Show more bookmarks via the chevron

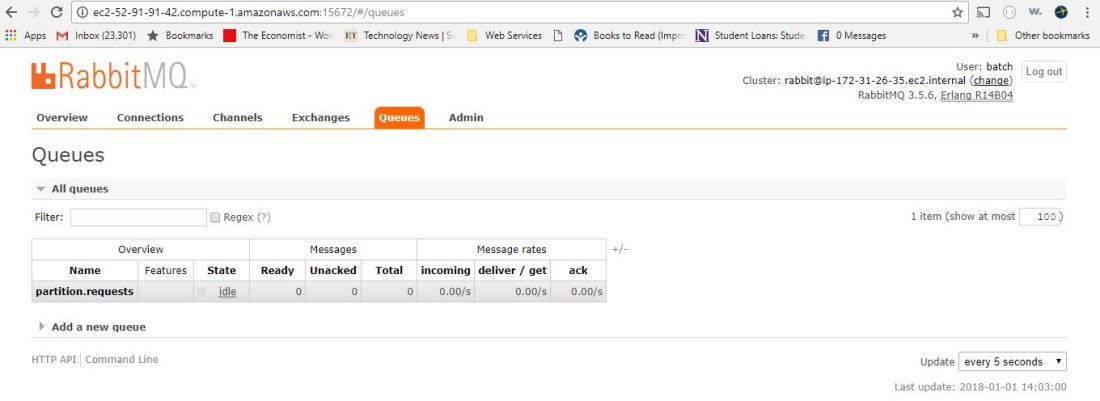[x=975, y=35]
